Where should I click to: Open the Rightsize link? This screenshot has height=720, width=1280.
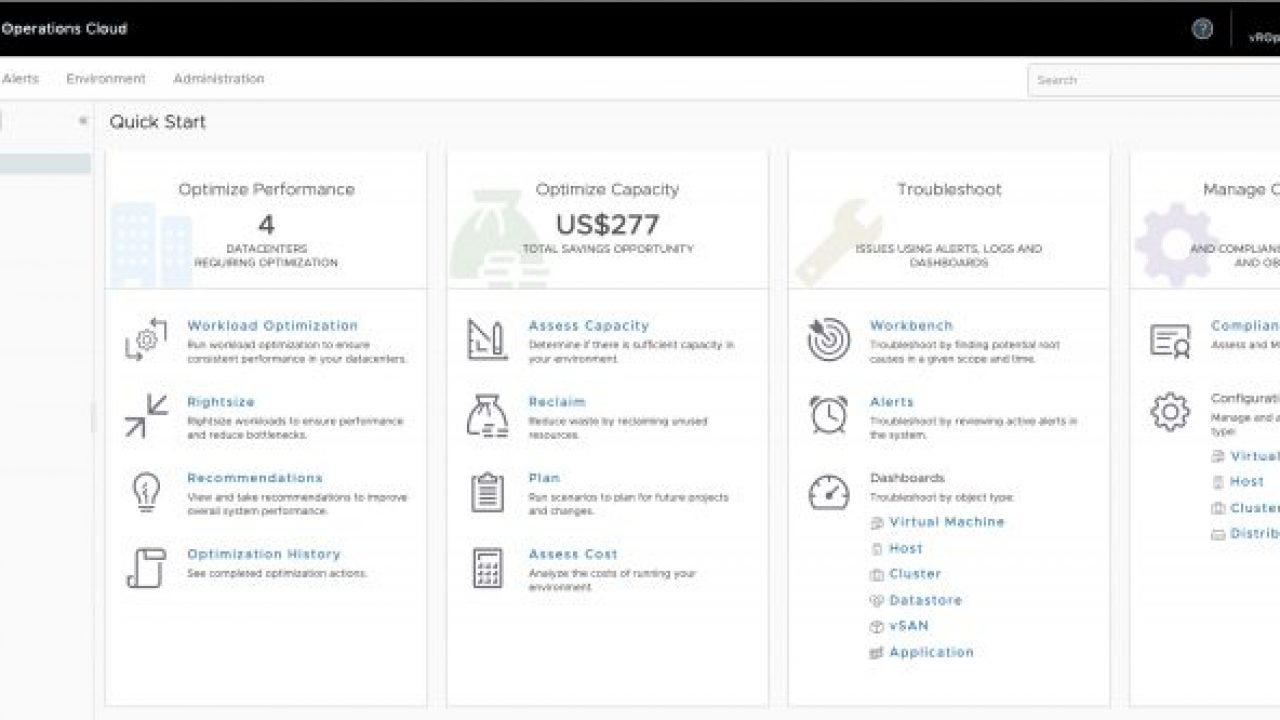[221, 401]
